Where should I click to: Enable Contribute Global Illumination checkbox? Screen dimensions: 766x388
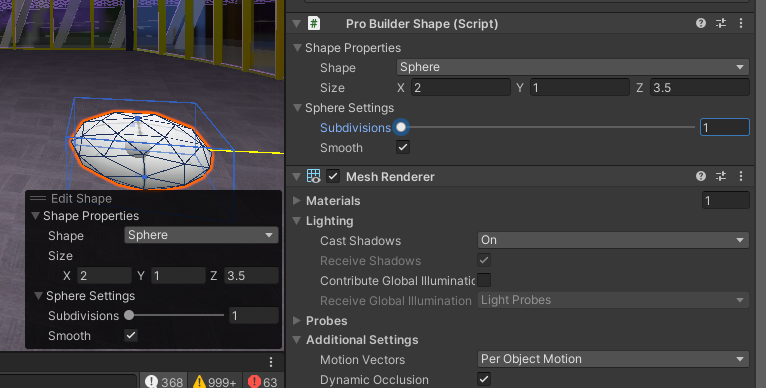coord(484,280)
